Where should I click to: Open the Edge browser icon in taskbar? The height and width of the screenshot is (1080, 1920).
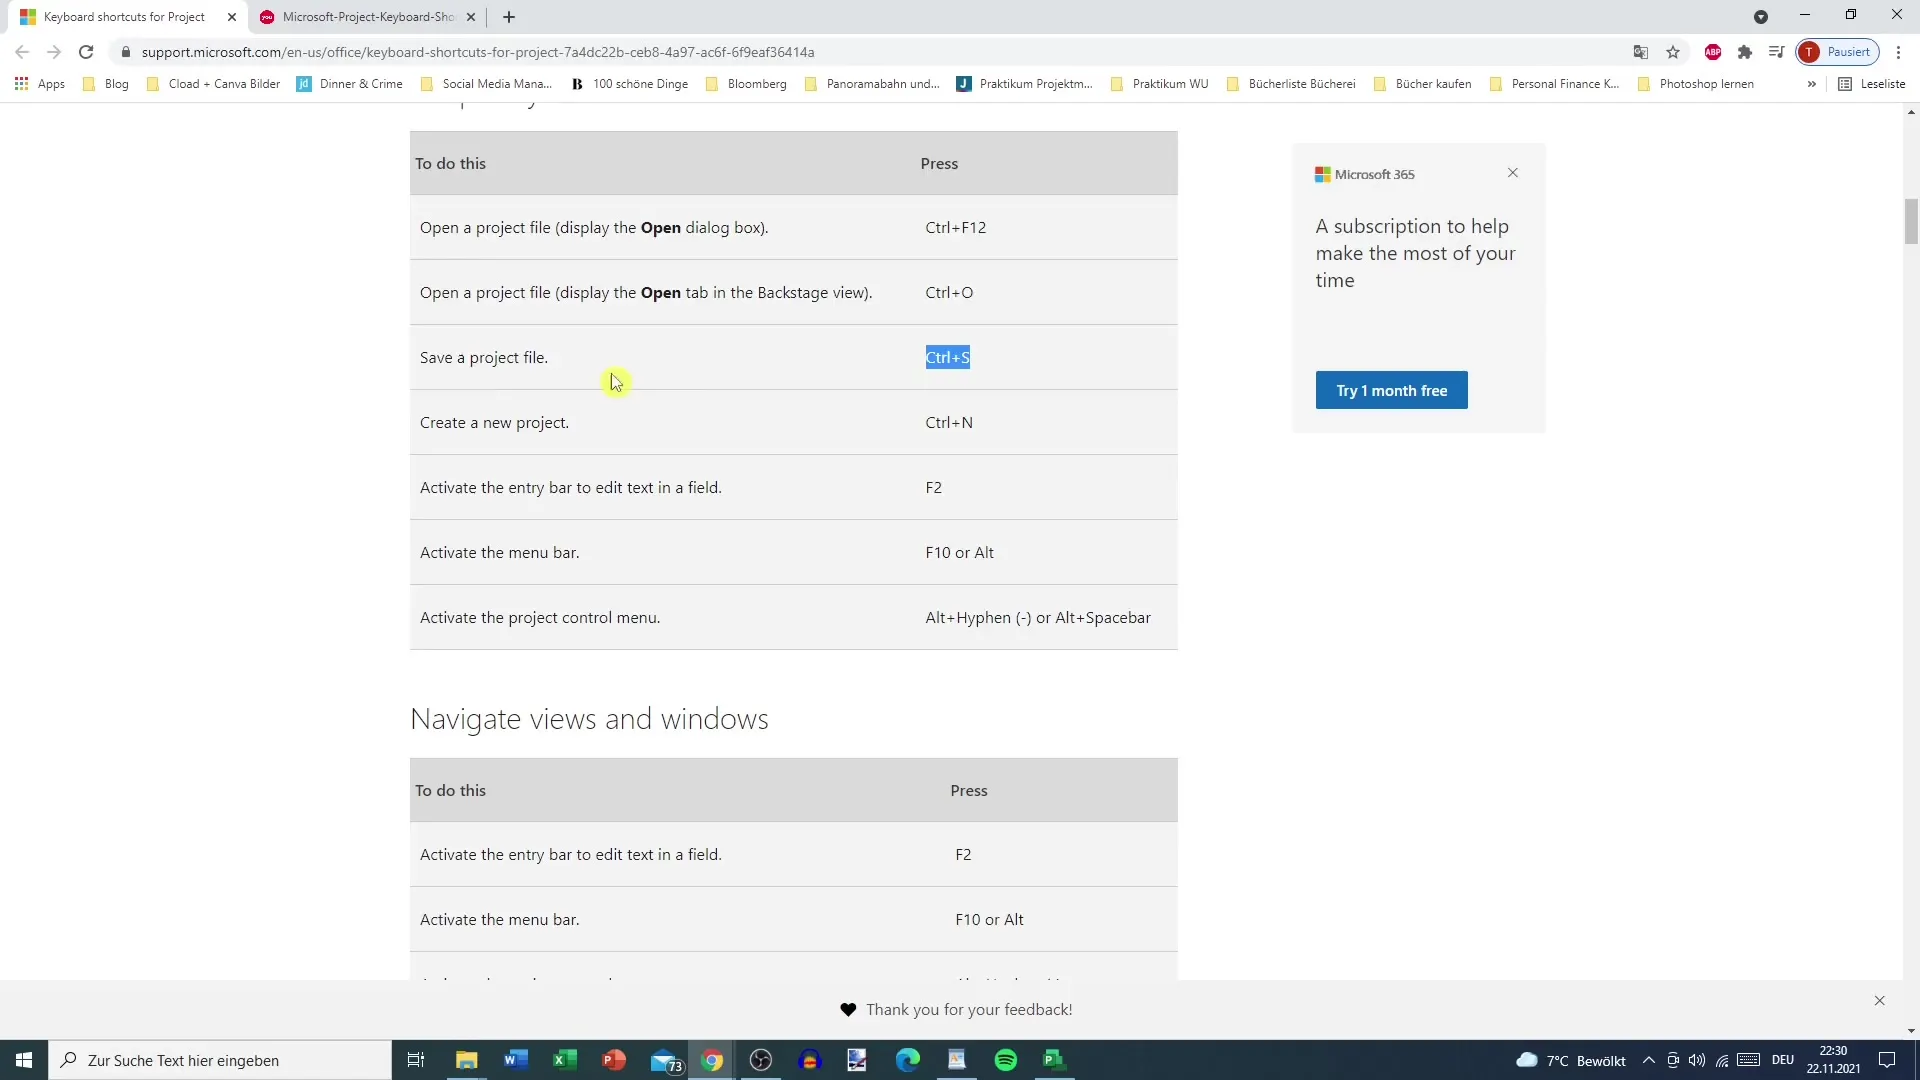907,1059
